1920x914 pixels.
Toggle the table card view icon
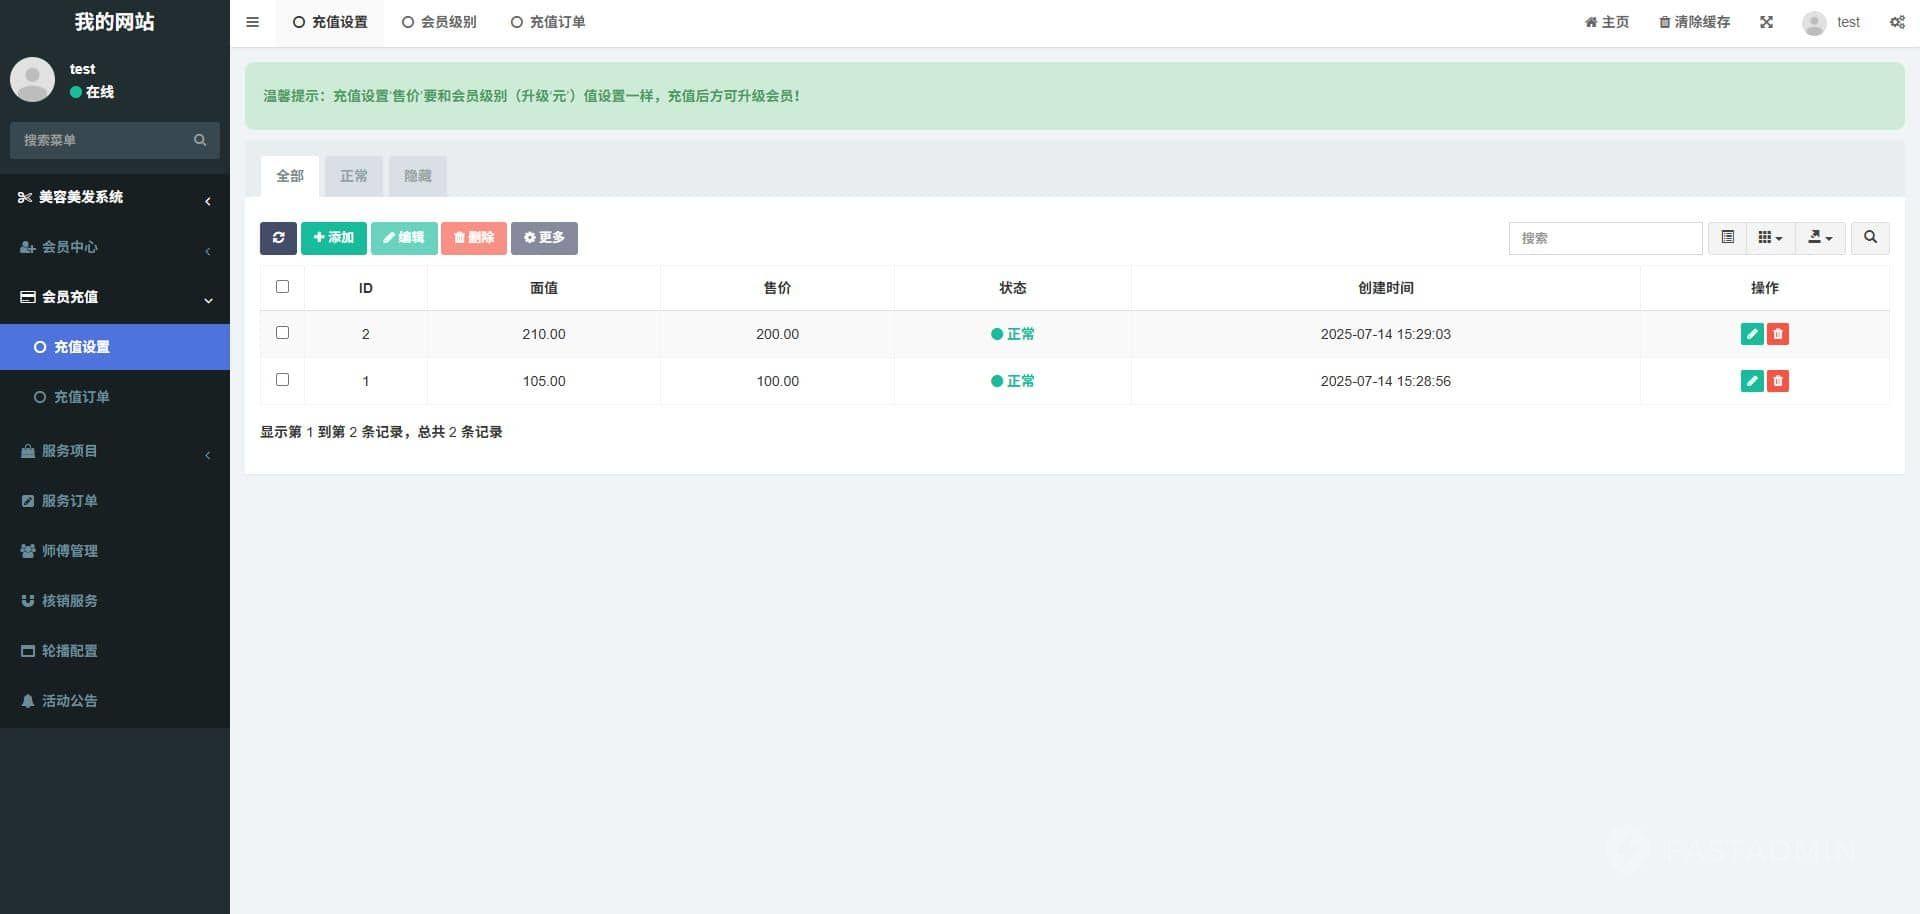coord(1727,238)
